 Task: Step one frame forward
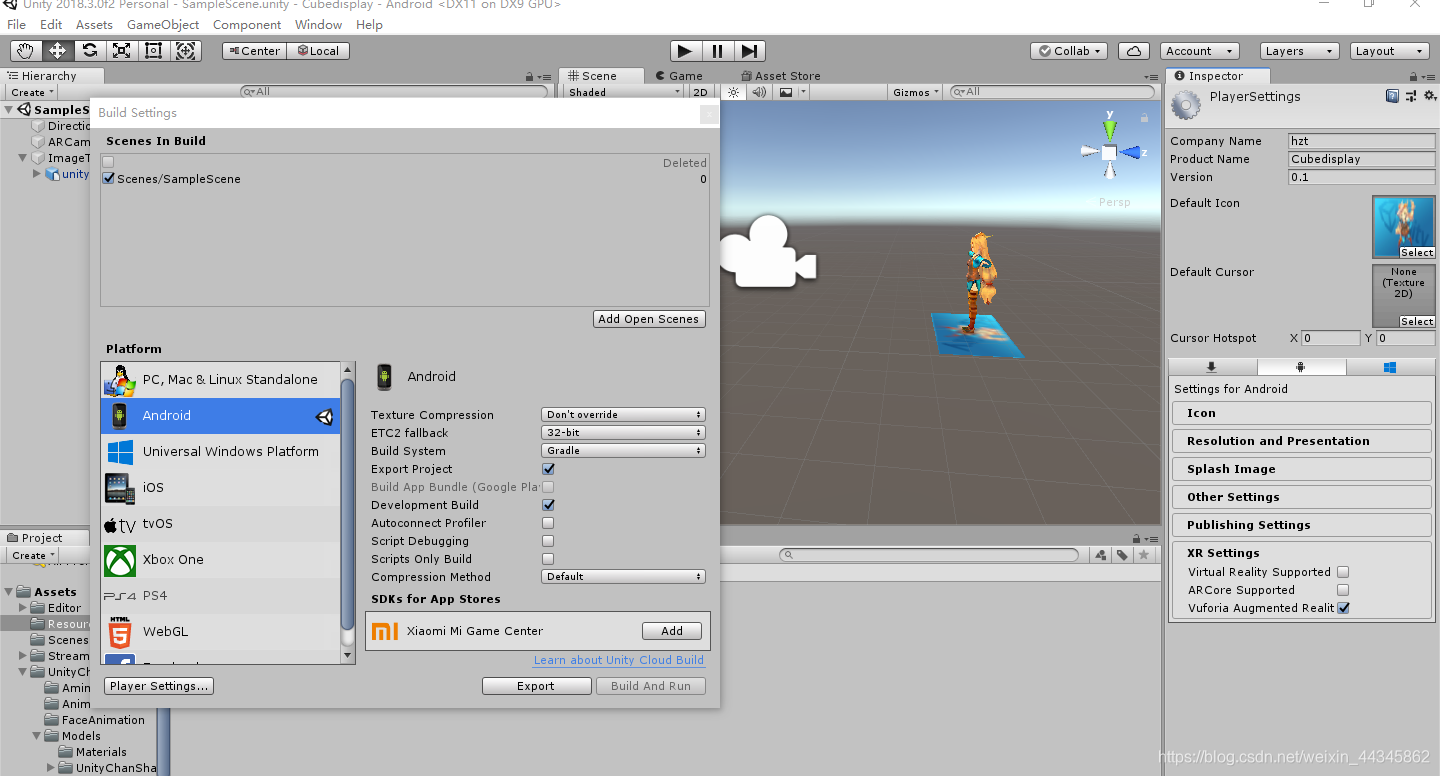coord(749,51)
